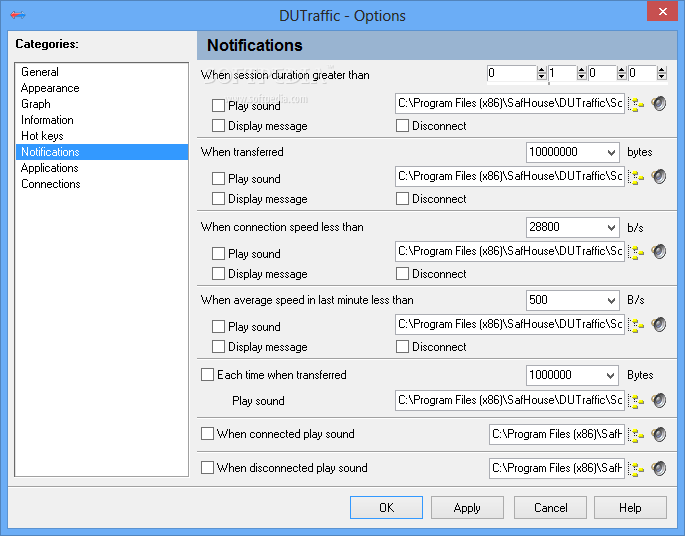
Task: Click the Apply button
Action: pyautogui.click(x=467, y=508)
